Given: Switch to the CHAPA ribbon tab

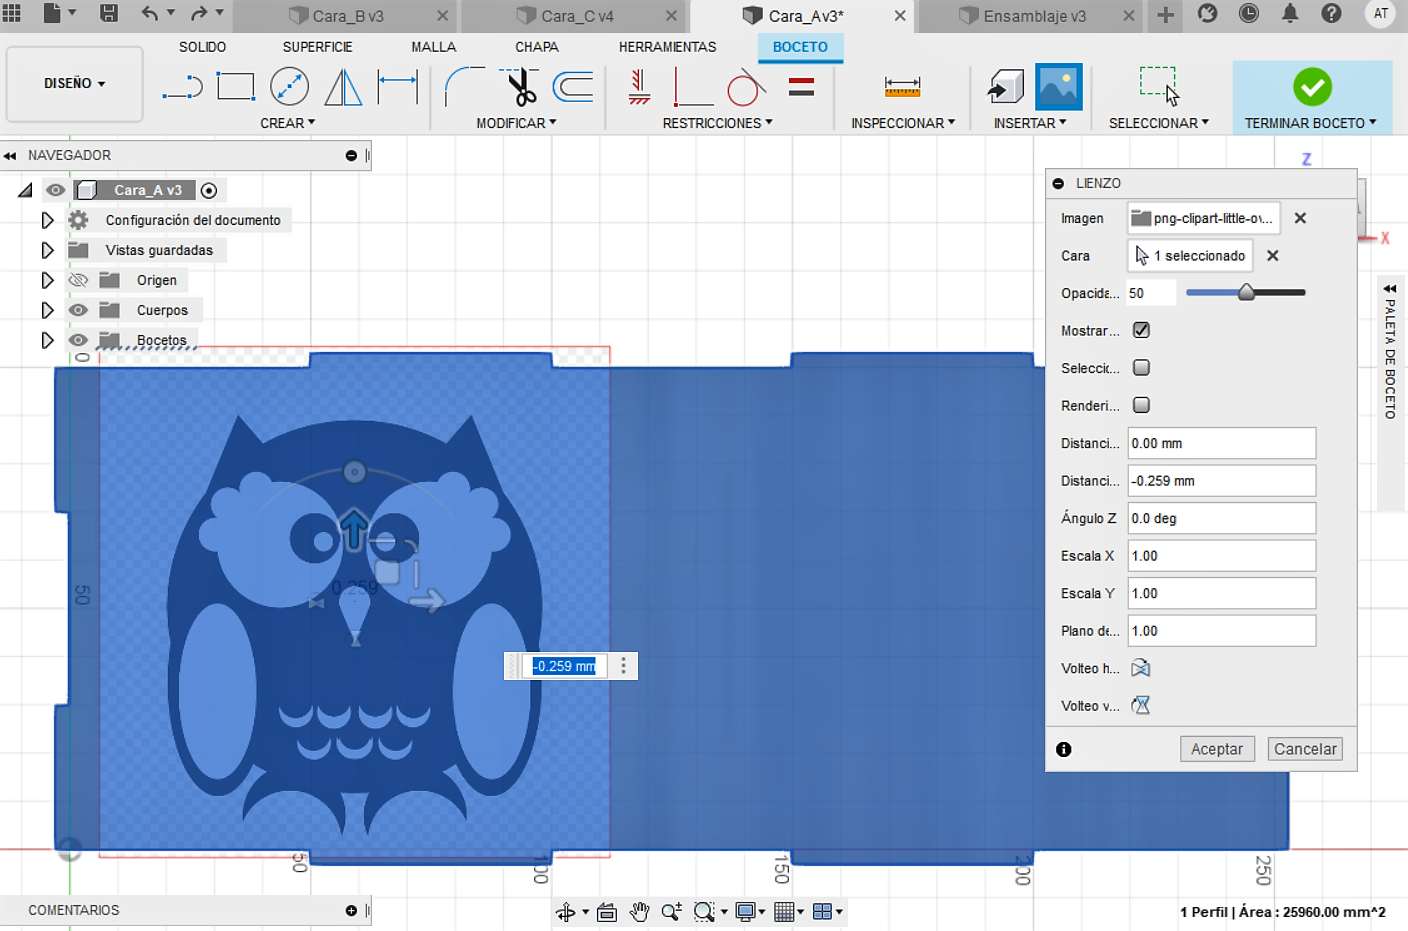Looking at the screenshot, I should tap(537, 47).
